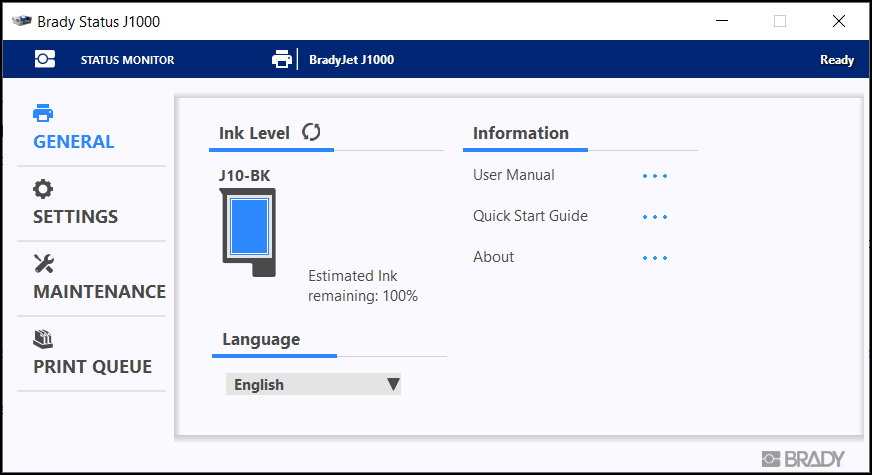The width and height of the screenshot is (872, 475).
Task: Click the Information heading
Action: 521,133
